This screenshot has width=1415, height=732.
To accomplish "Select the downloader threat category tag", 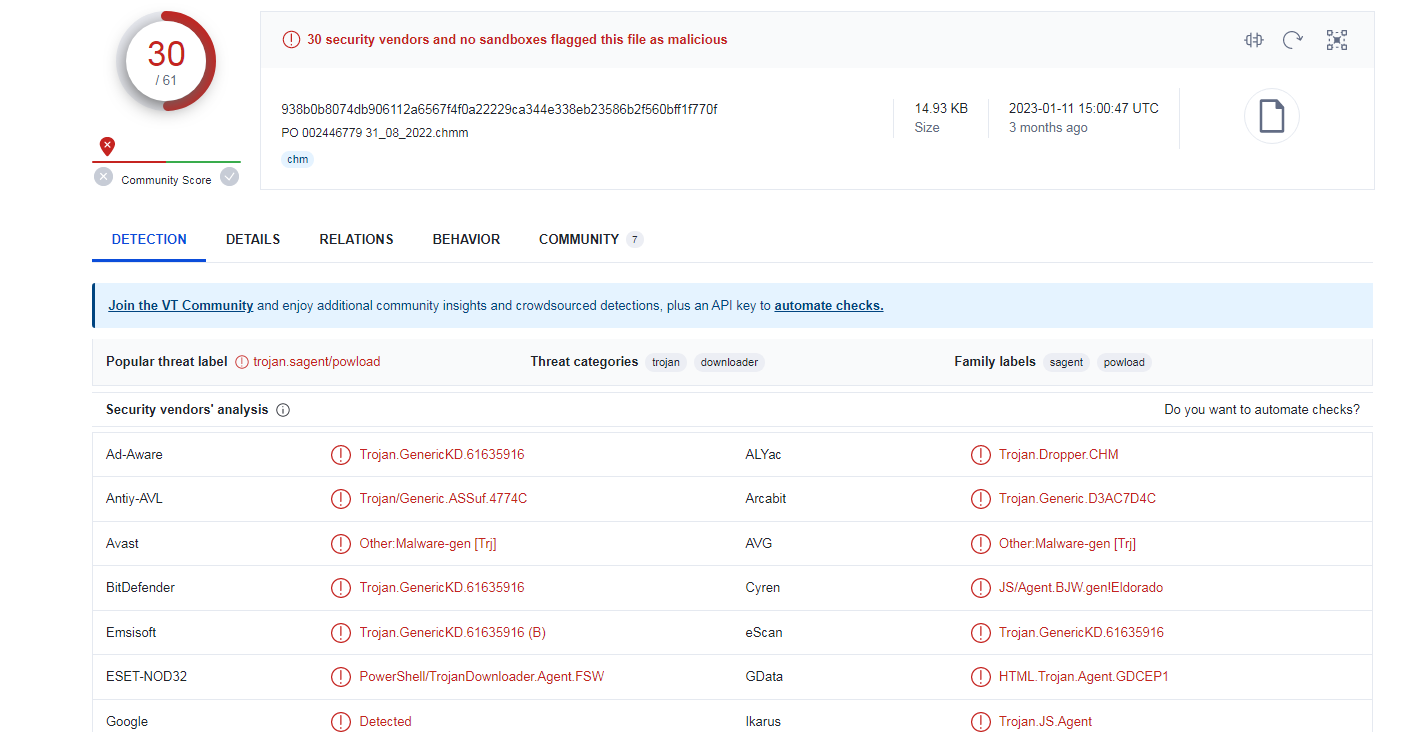I will (729, 362).
